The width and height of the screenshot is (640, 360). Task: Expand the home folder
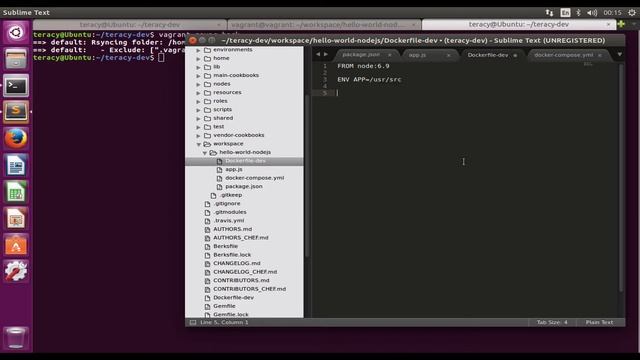198,59
